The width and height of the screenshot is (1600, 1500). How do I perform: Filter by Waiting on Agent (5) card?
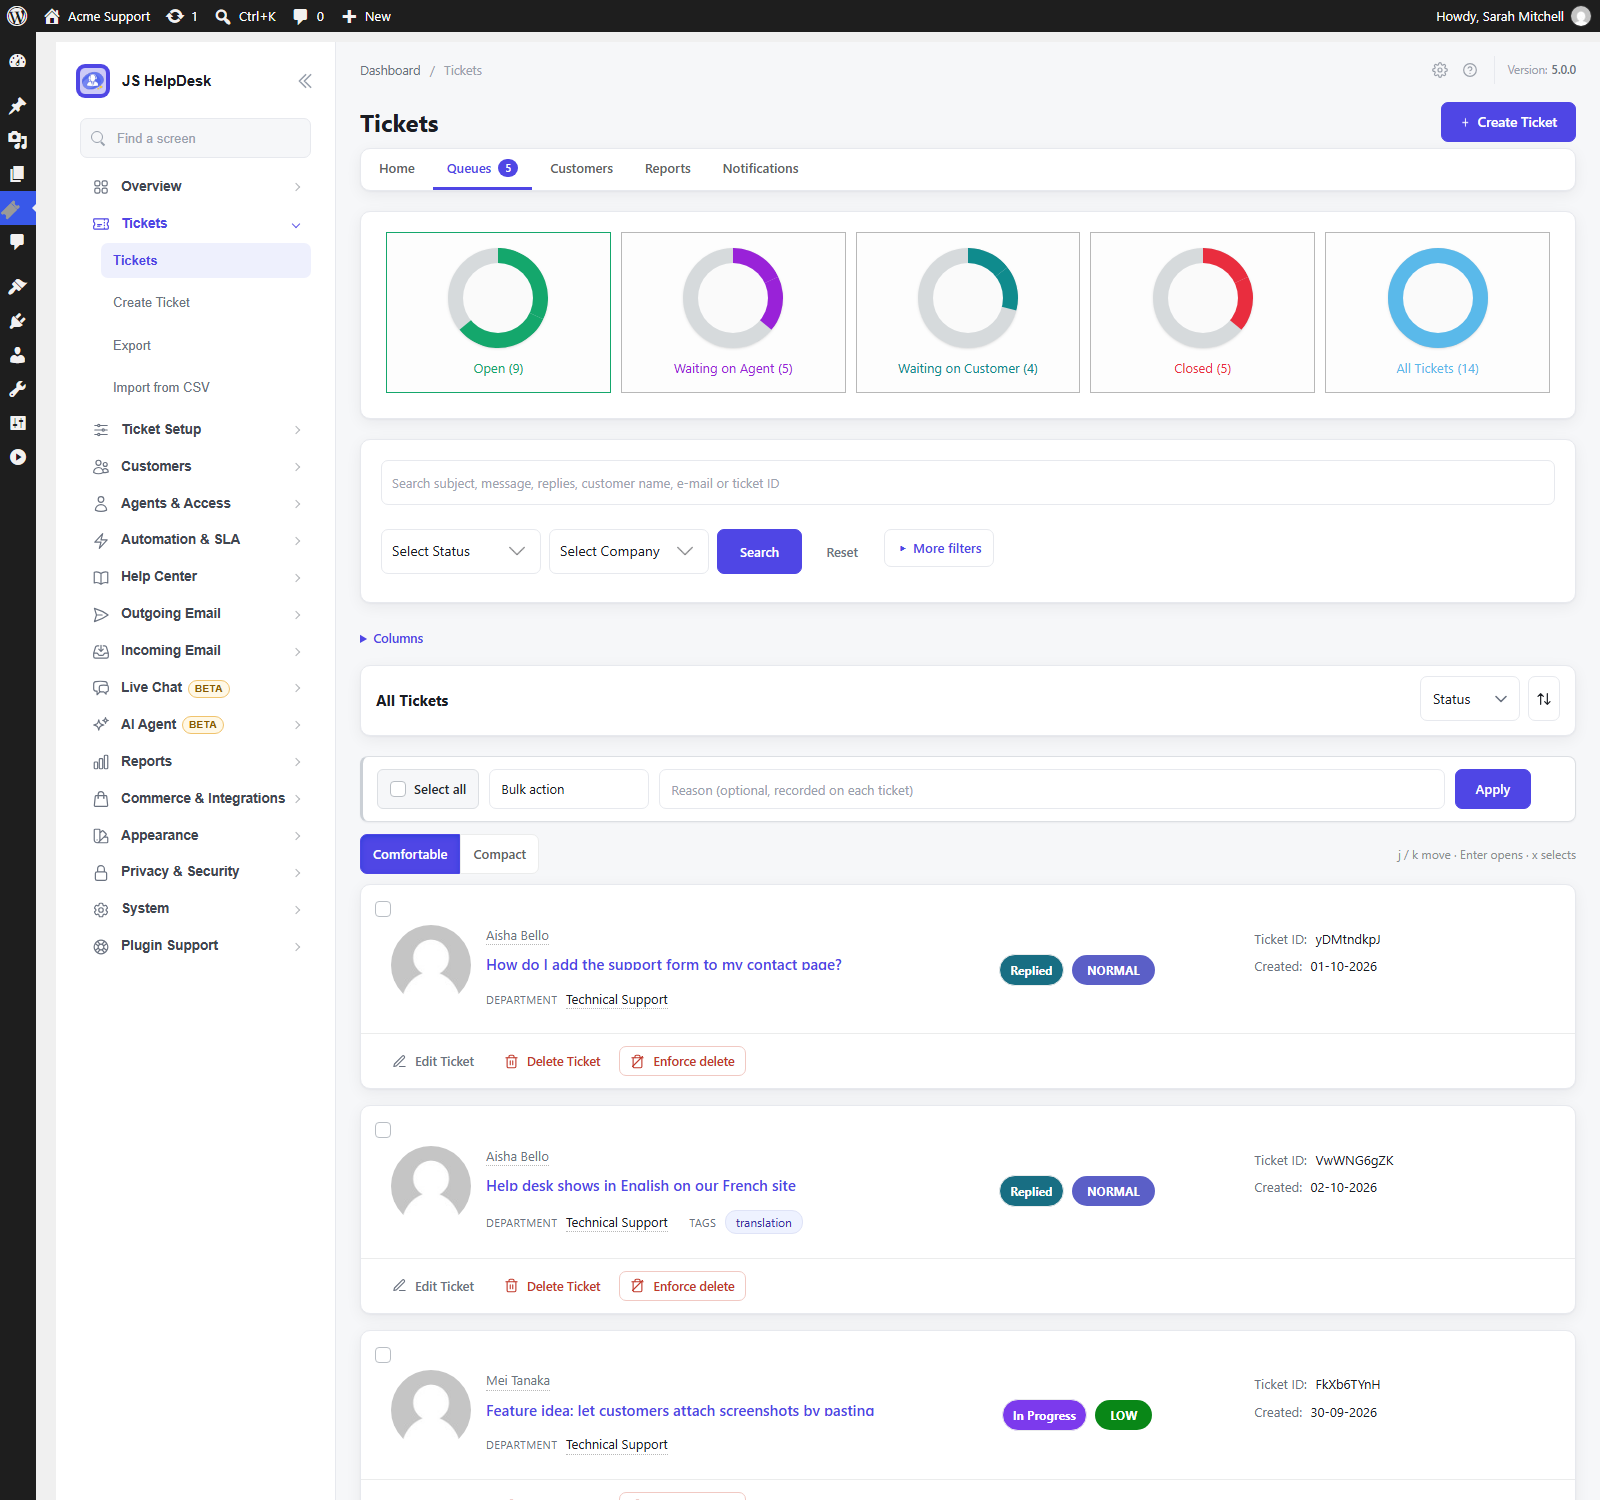click(x=733, y=312)
